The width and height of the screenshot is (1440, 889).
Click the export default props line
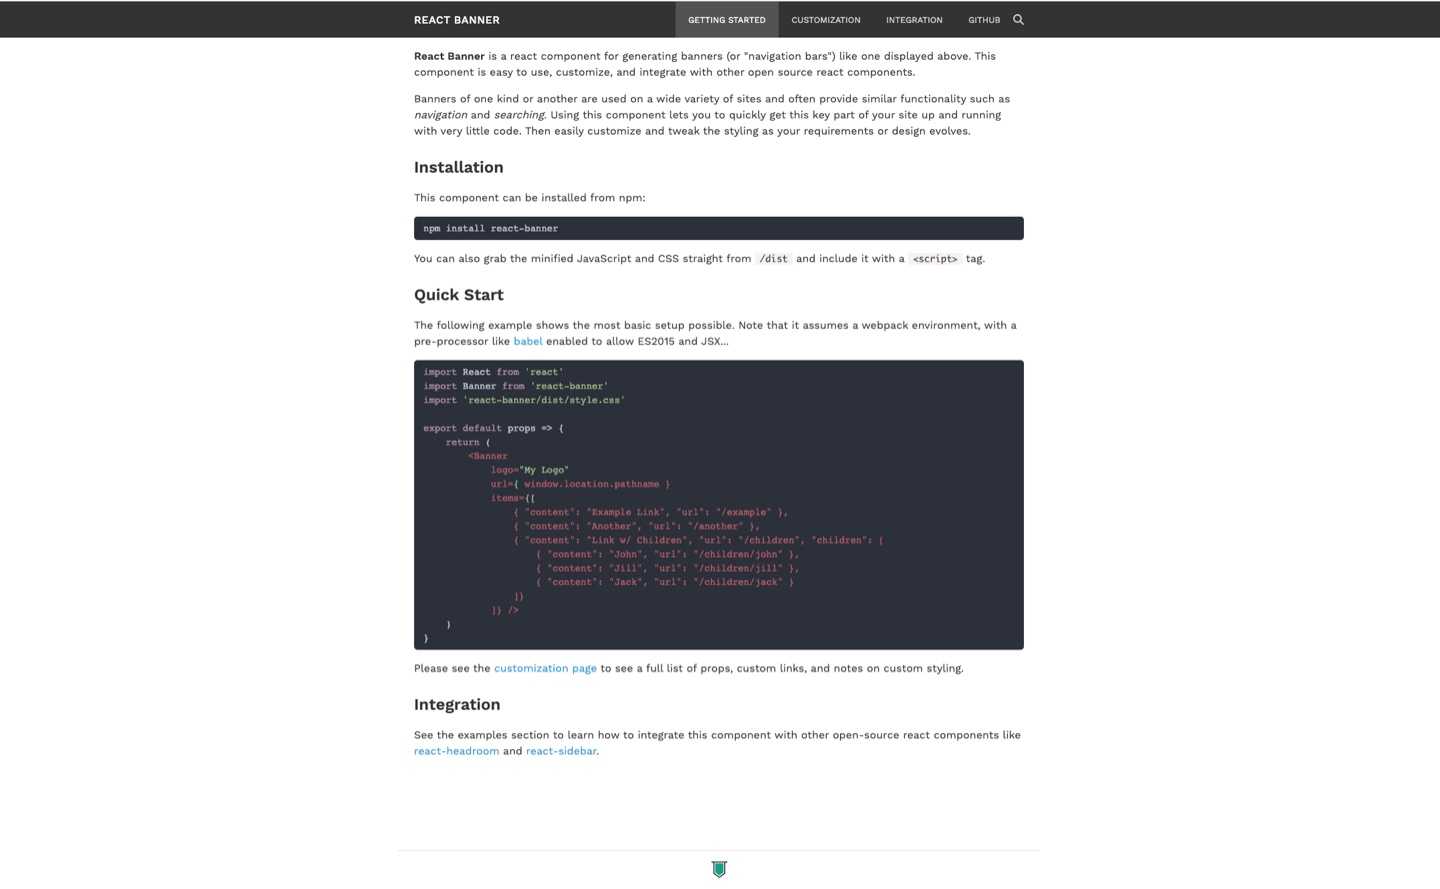point(493,428)
